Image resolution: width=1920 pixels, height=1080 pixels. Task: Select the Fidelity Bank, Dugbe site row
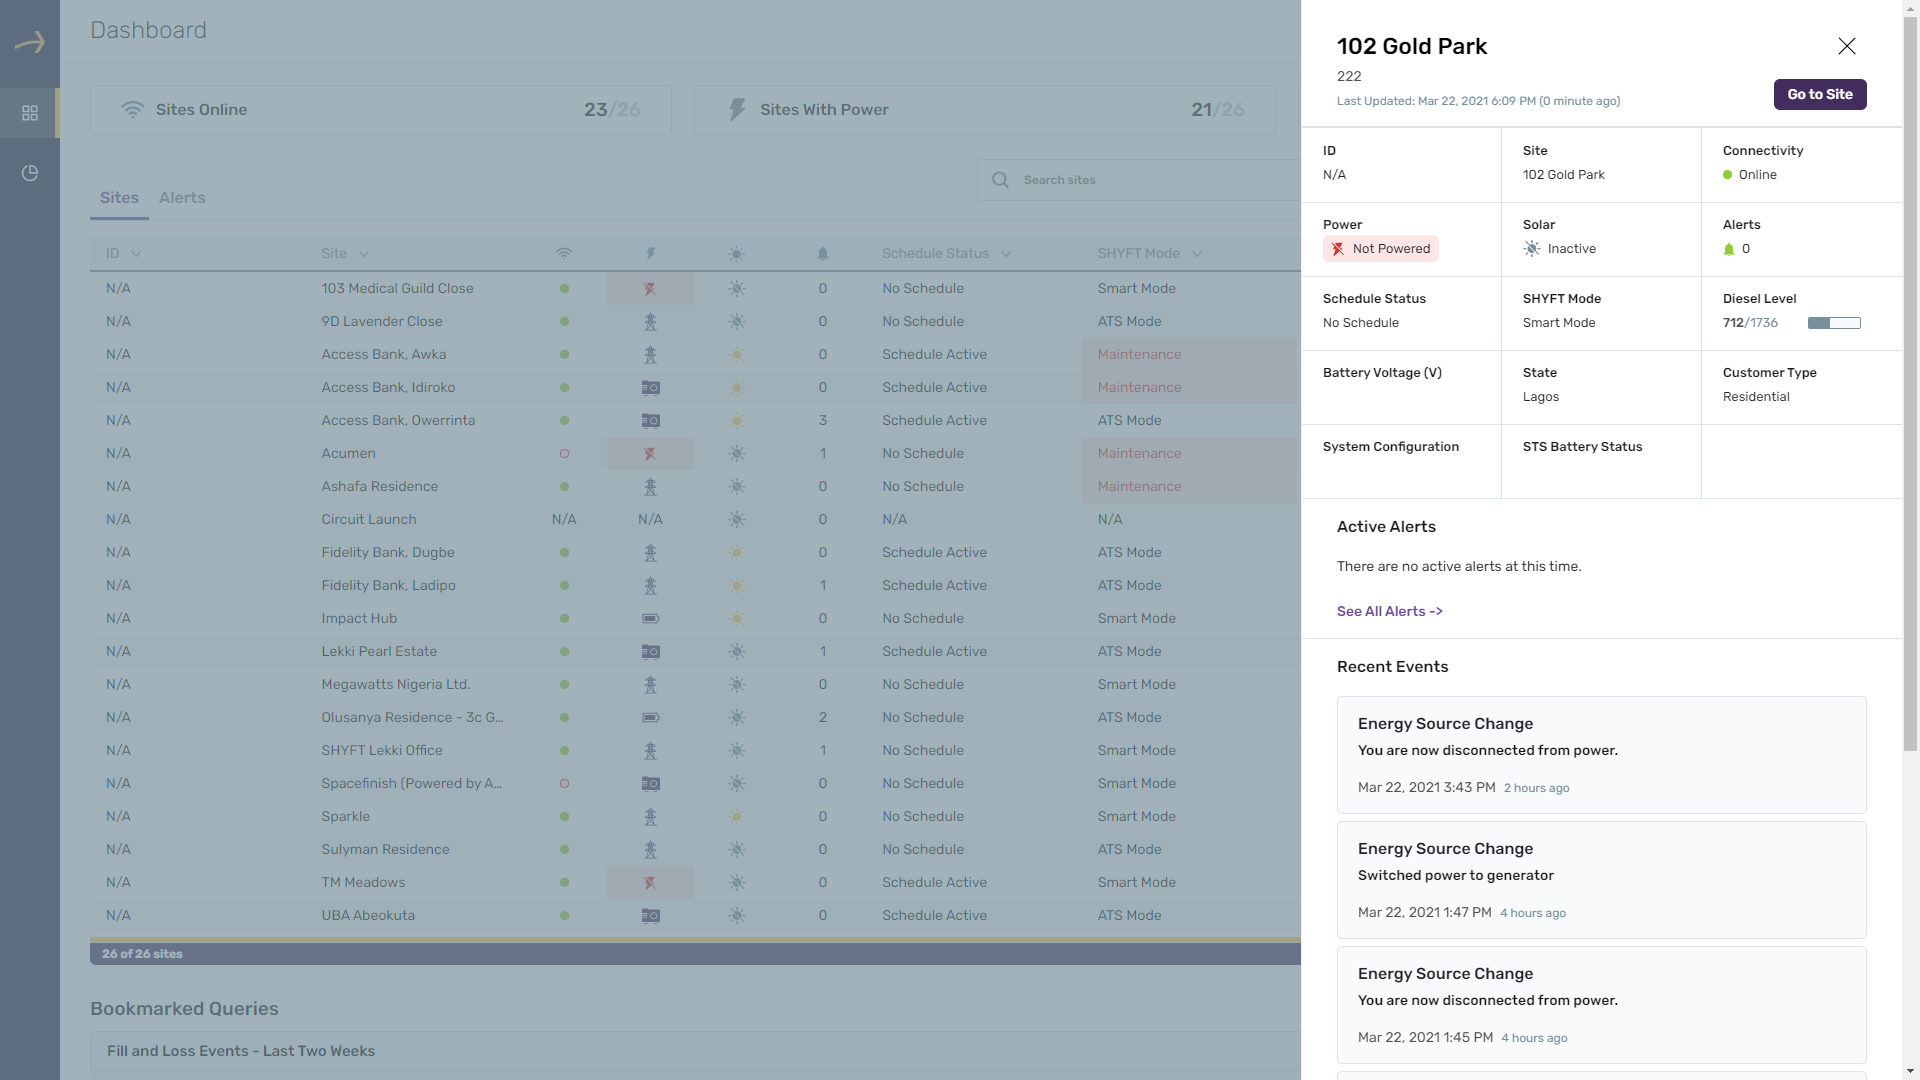pos(695,553)
